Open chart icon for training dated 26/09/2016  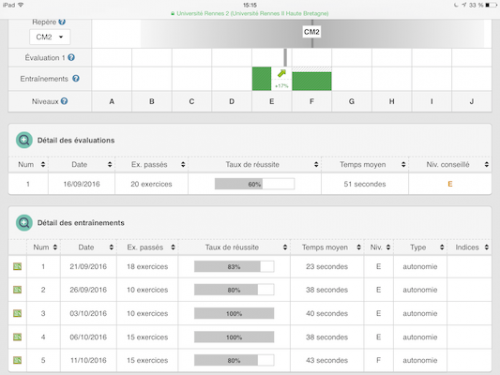point(17,290)
